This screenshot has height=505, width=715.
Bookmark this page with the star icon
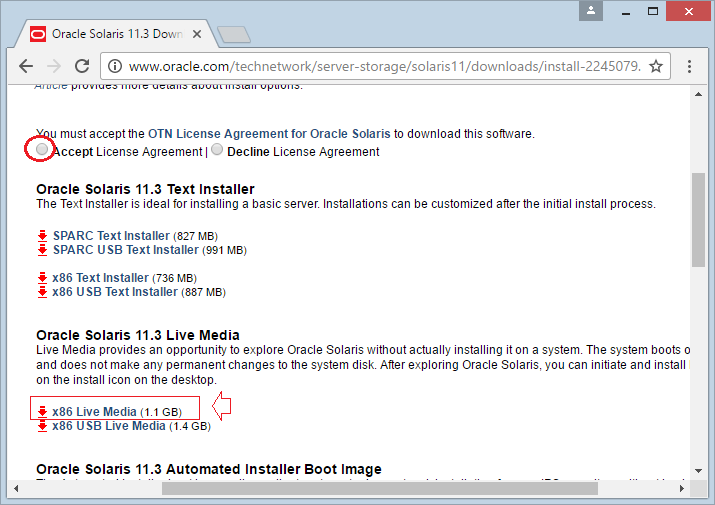[x=656, y=67]
